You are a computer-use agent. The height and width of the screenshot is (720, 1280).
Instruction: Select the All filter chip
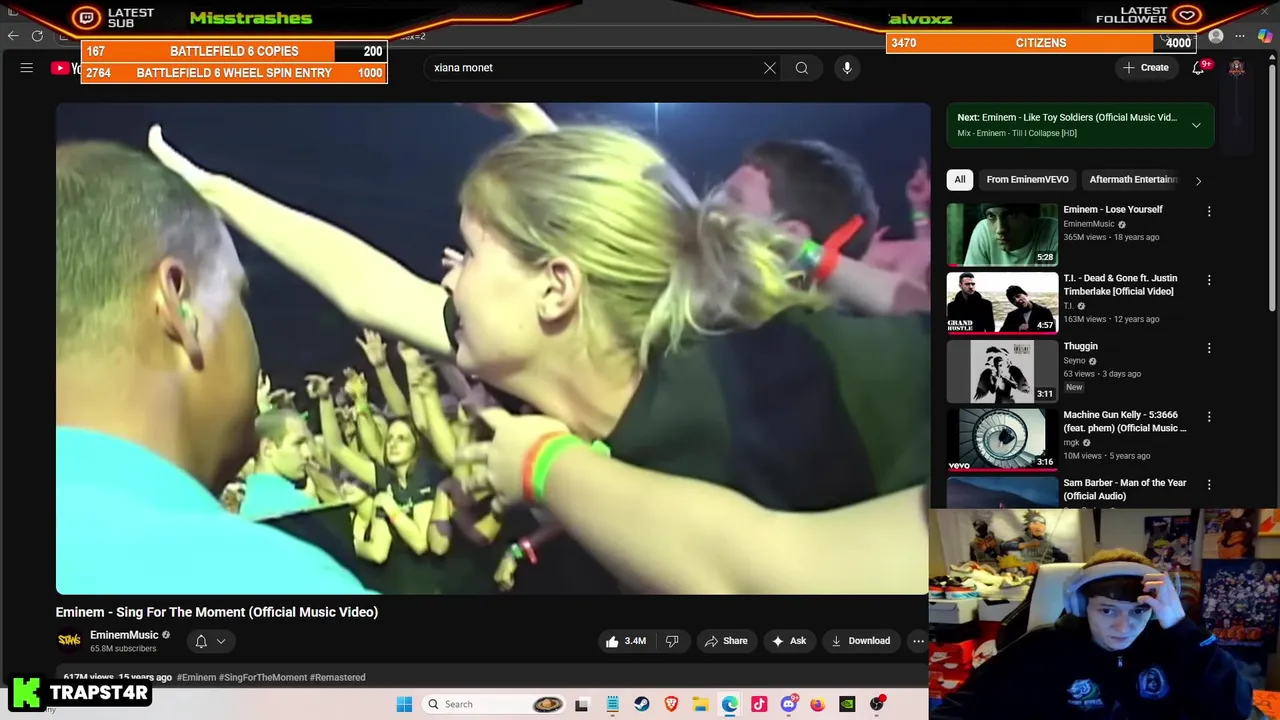tap(960, 180)
